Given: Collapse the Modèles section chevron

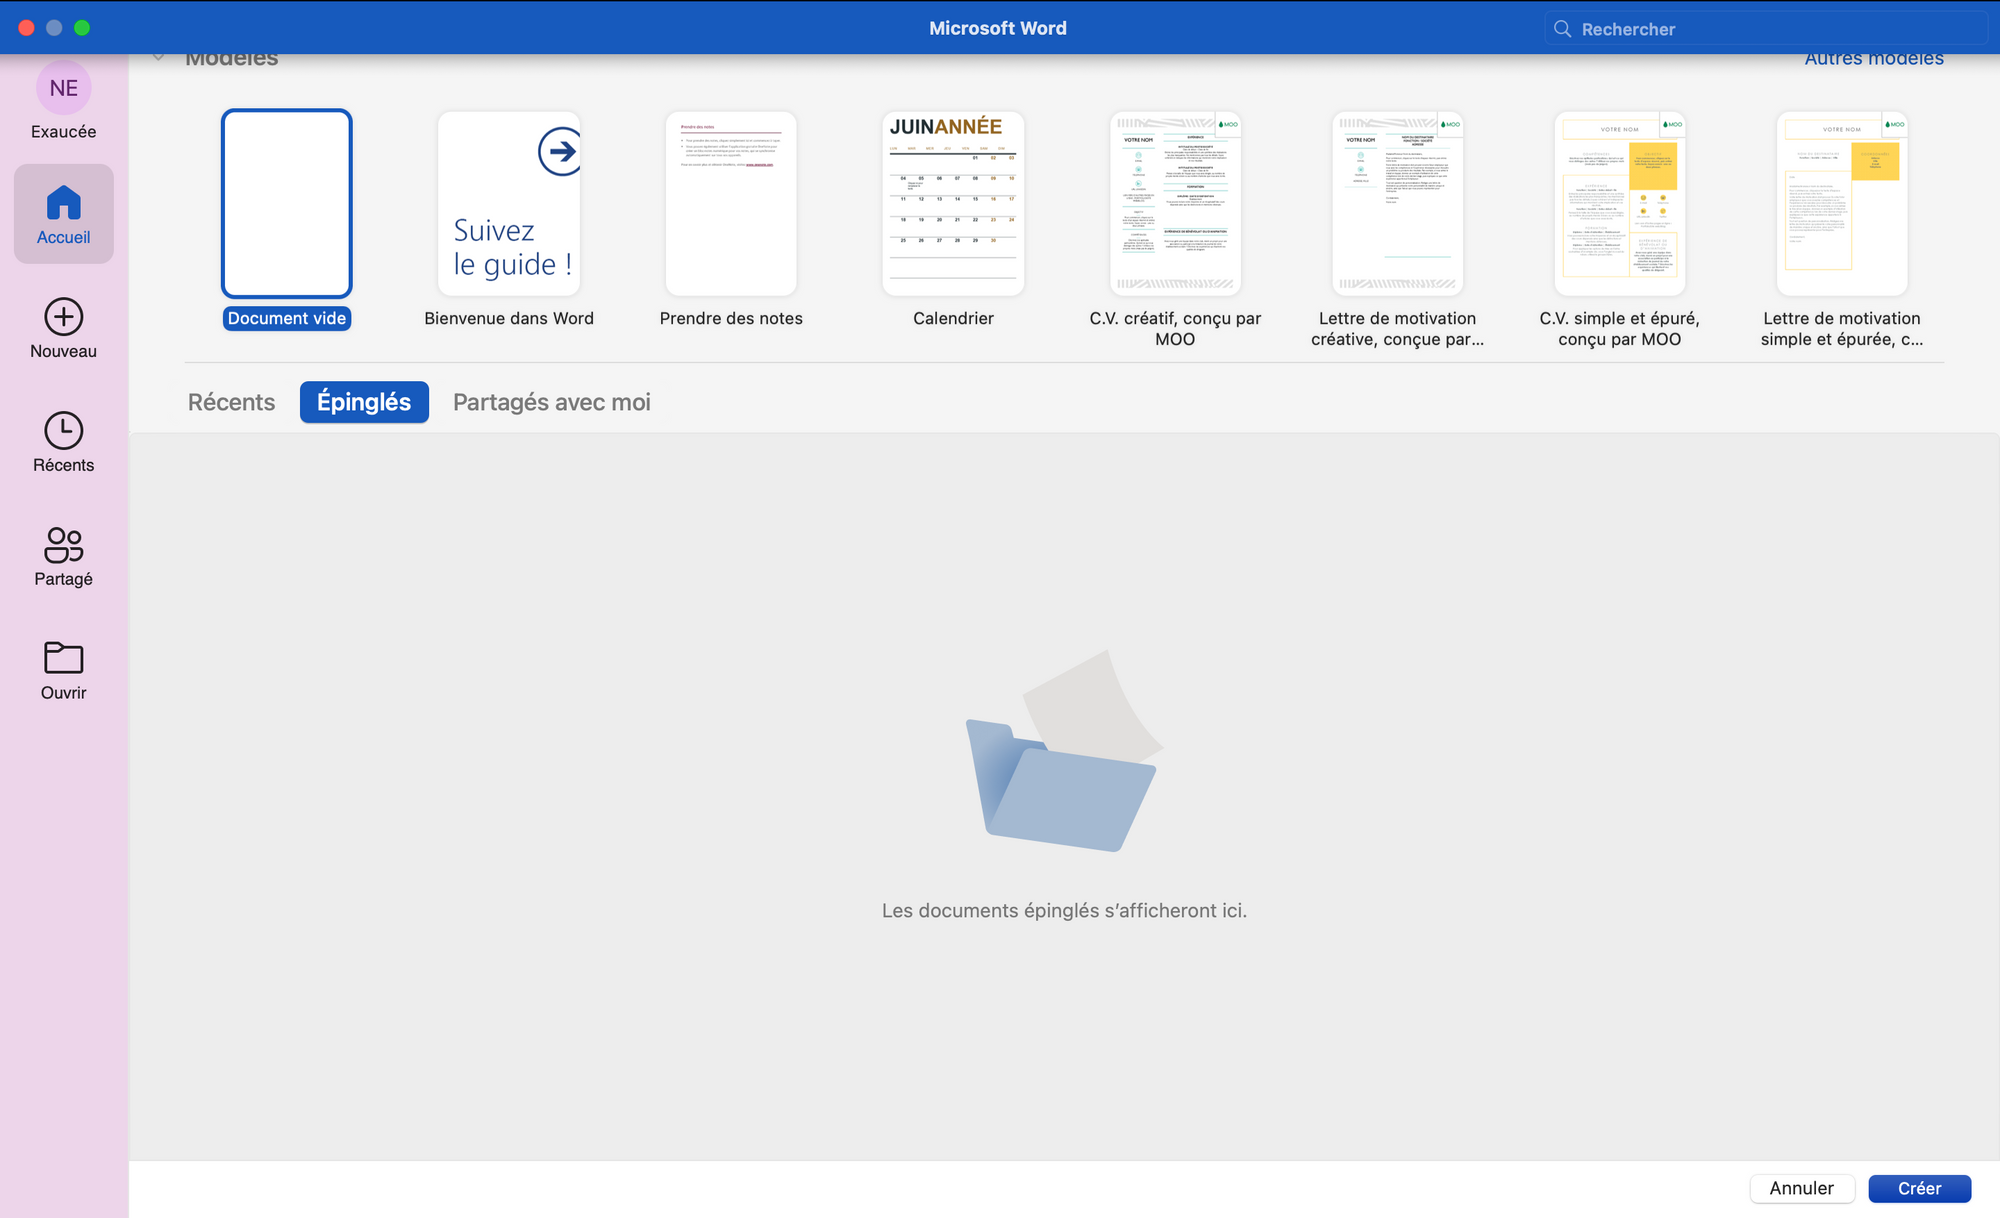Looking at the screenshot, I should [158, 58].
